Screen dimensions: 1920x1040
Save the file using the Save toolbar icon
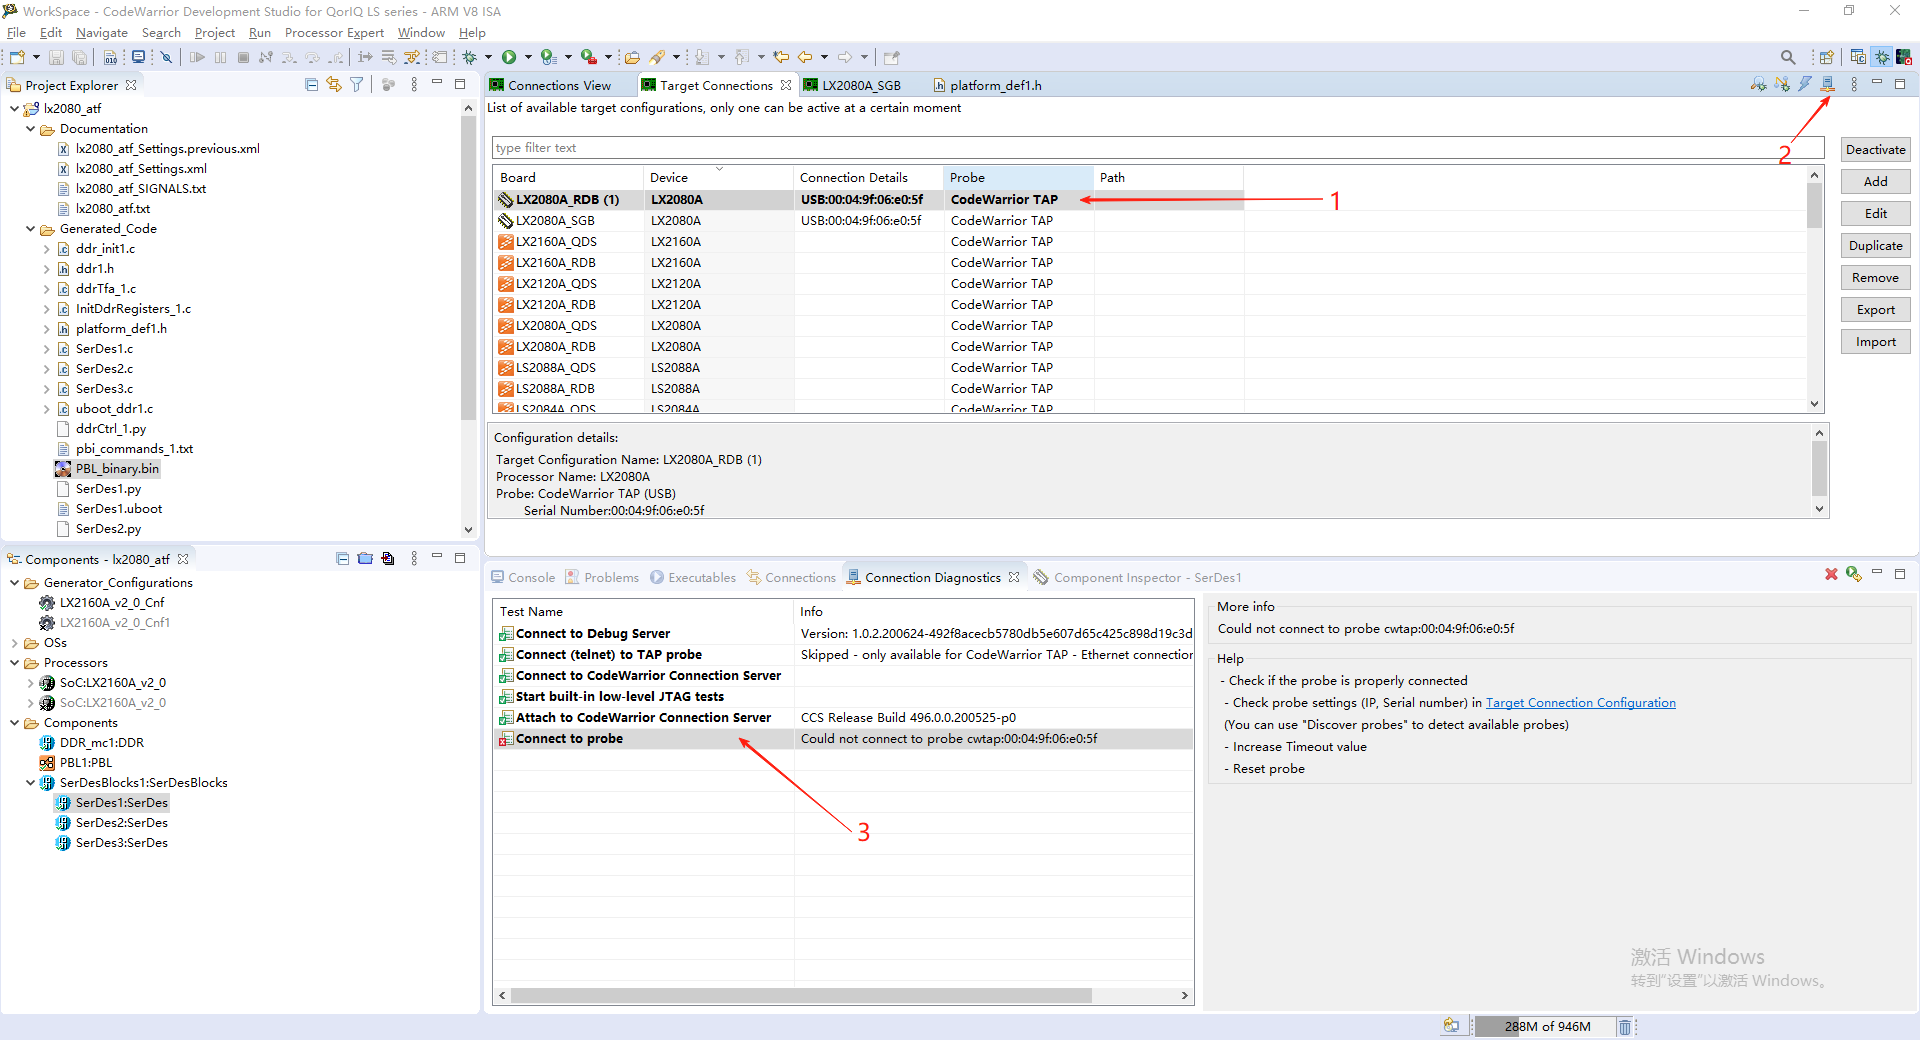[x=56, y=57]
